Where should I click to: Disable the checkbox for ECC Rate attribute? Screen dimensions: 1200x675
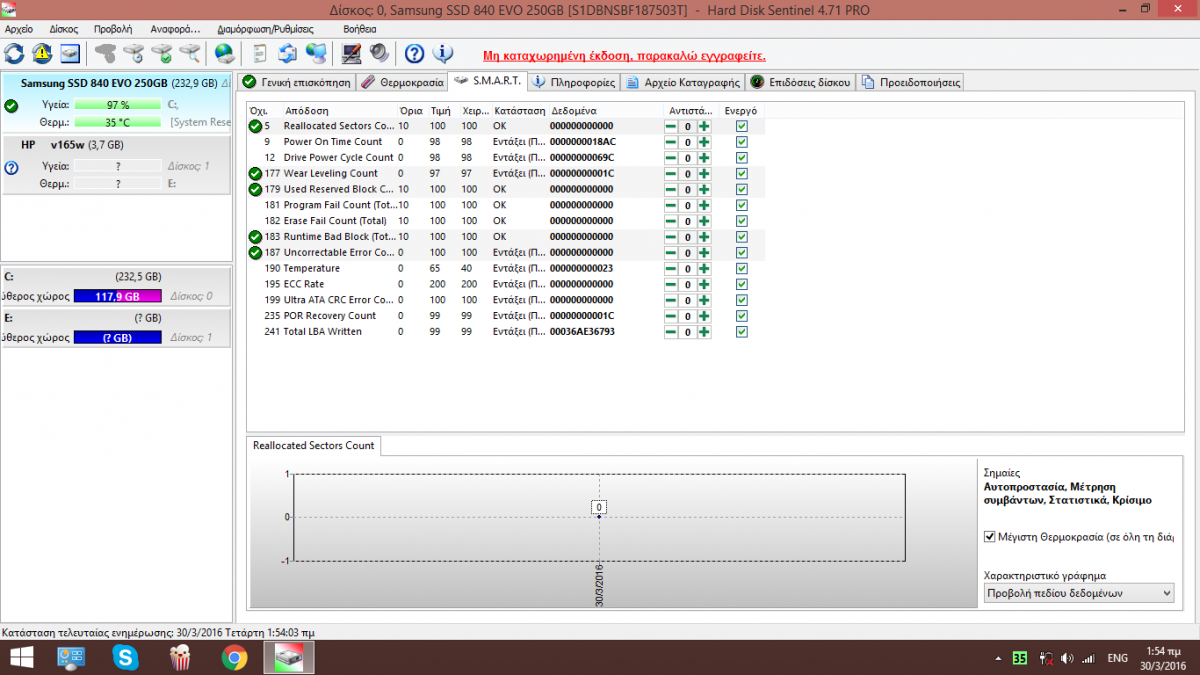tap(741, 284)
